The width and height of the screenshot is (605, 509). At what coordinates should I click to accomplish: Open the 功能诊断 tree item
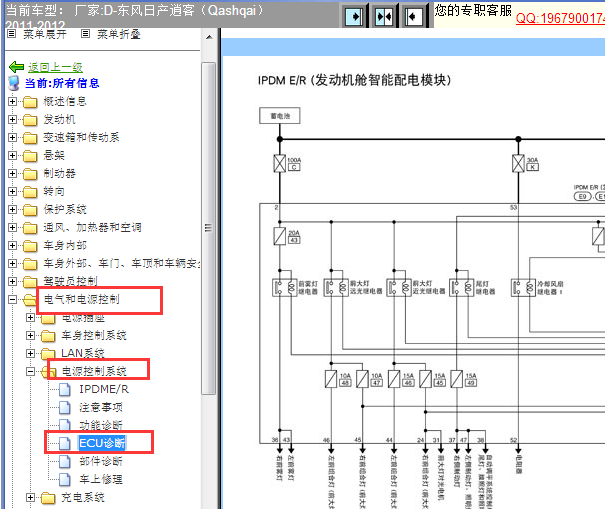point(101,426)
